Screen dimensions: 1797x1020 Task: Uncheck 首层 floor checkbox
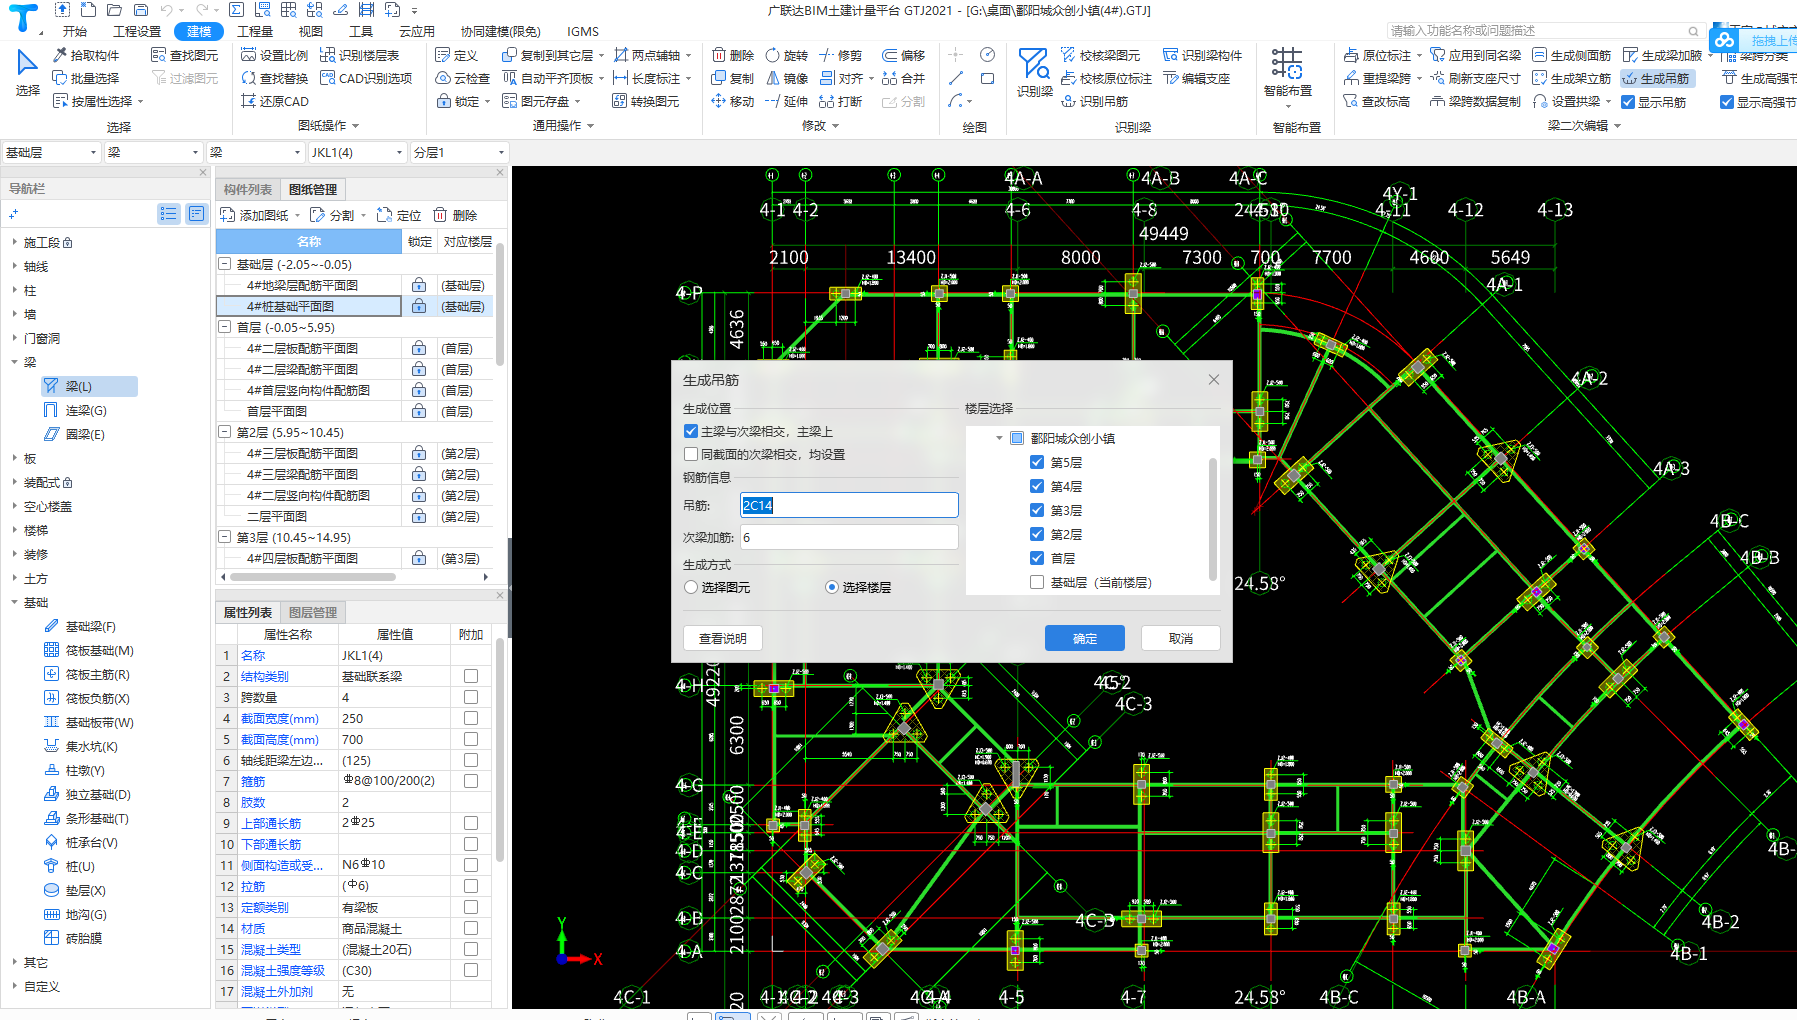coord(1037,558)
